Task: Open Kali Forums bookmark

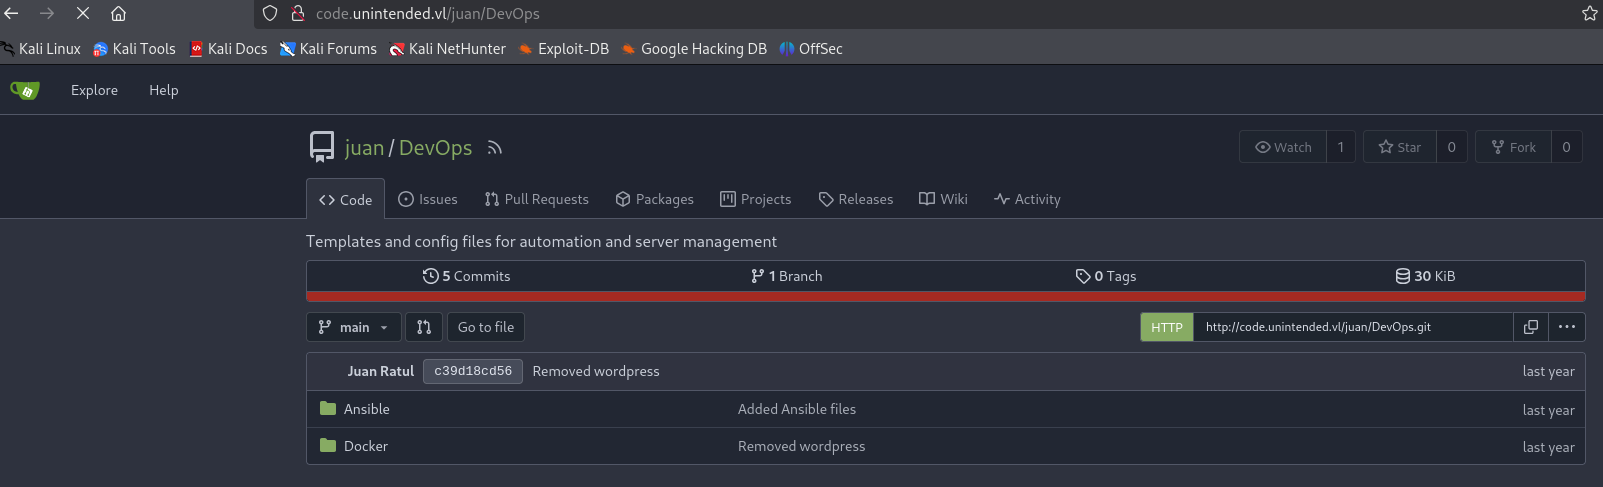Action: pyautogui.click(x=328, y=48)
